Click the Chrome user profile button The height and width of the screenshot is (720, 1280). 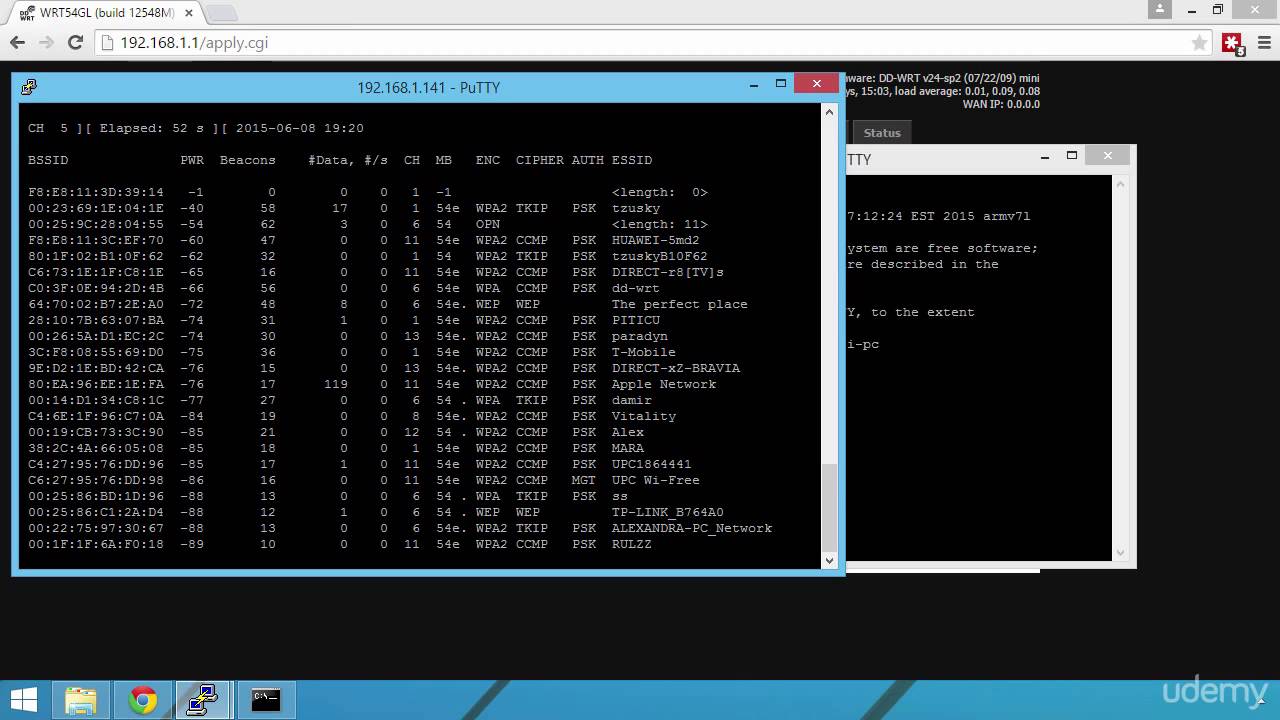[x=1160, y=9]
